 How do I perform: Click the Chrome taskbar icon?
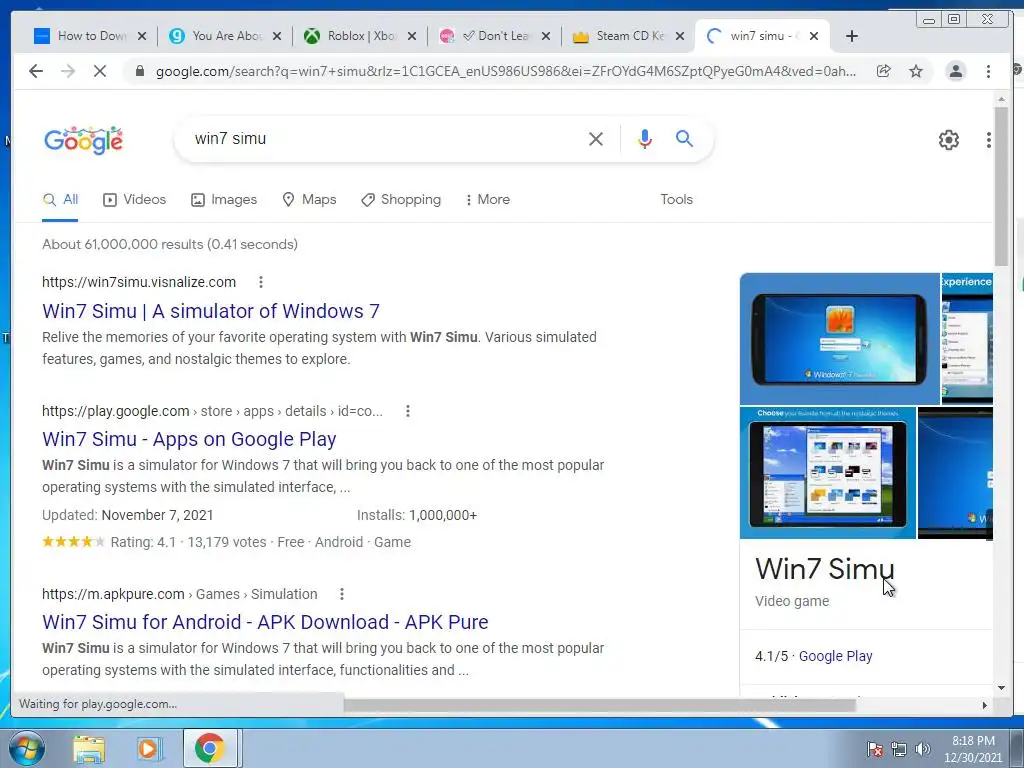[209, 748]
